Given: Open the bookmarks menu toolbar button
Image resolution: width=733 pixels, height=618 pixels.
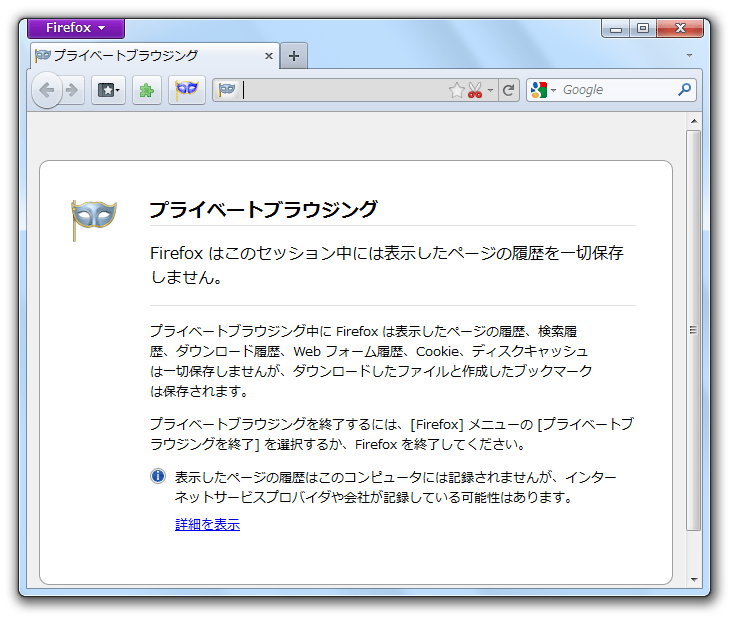Looking at the screenshot, I should click(x=108, y=90).
